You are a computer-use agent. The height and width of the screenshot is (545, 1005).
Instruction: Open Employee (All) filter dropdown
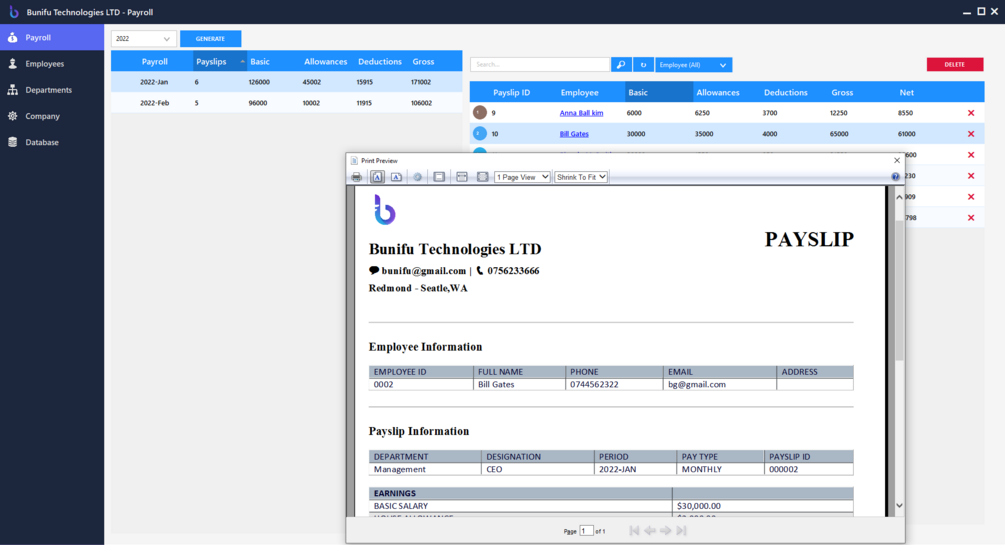tap(694, 65)
